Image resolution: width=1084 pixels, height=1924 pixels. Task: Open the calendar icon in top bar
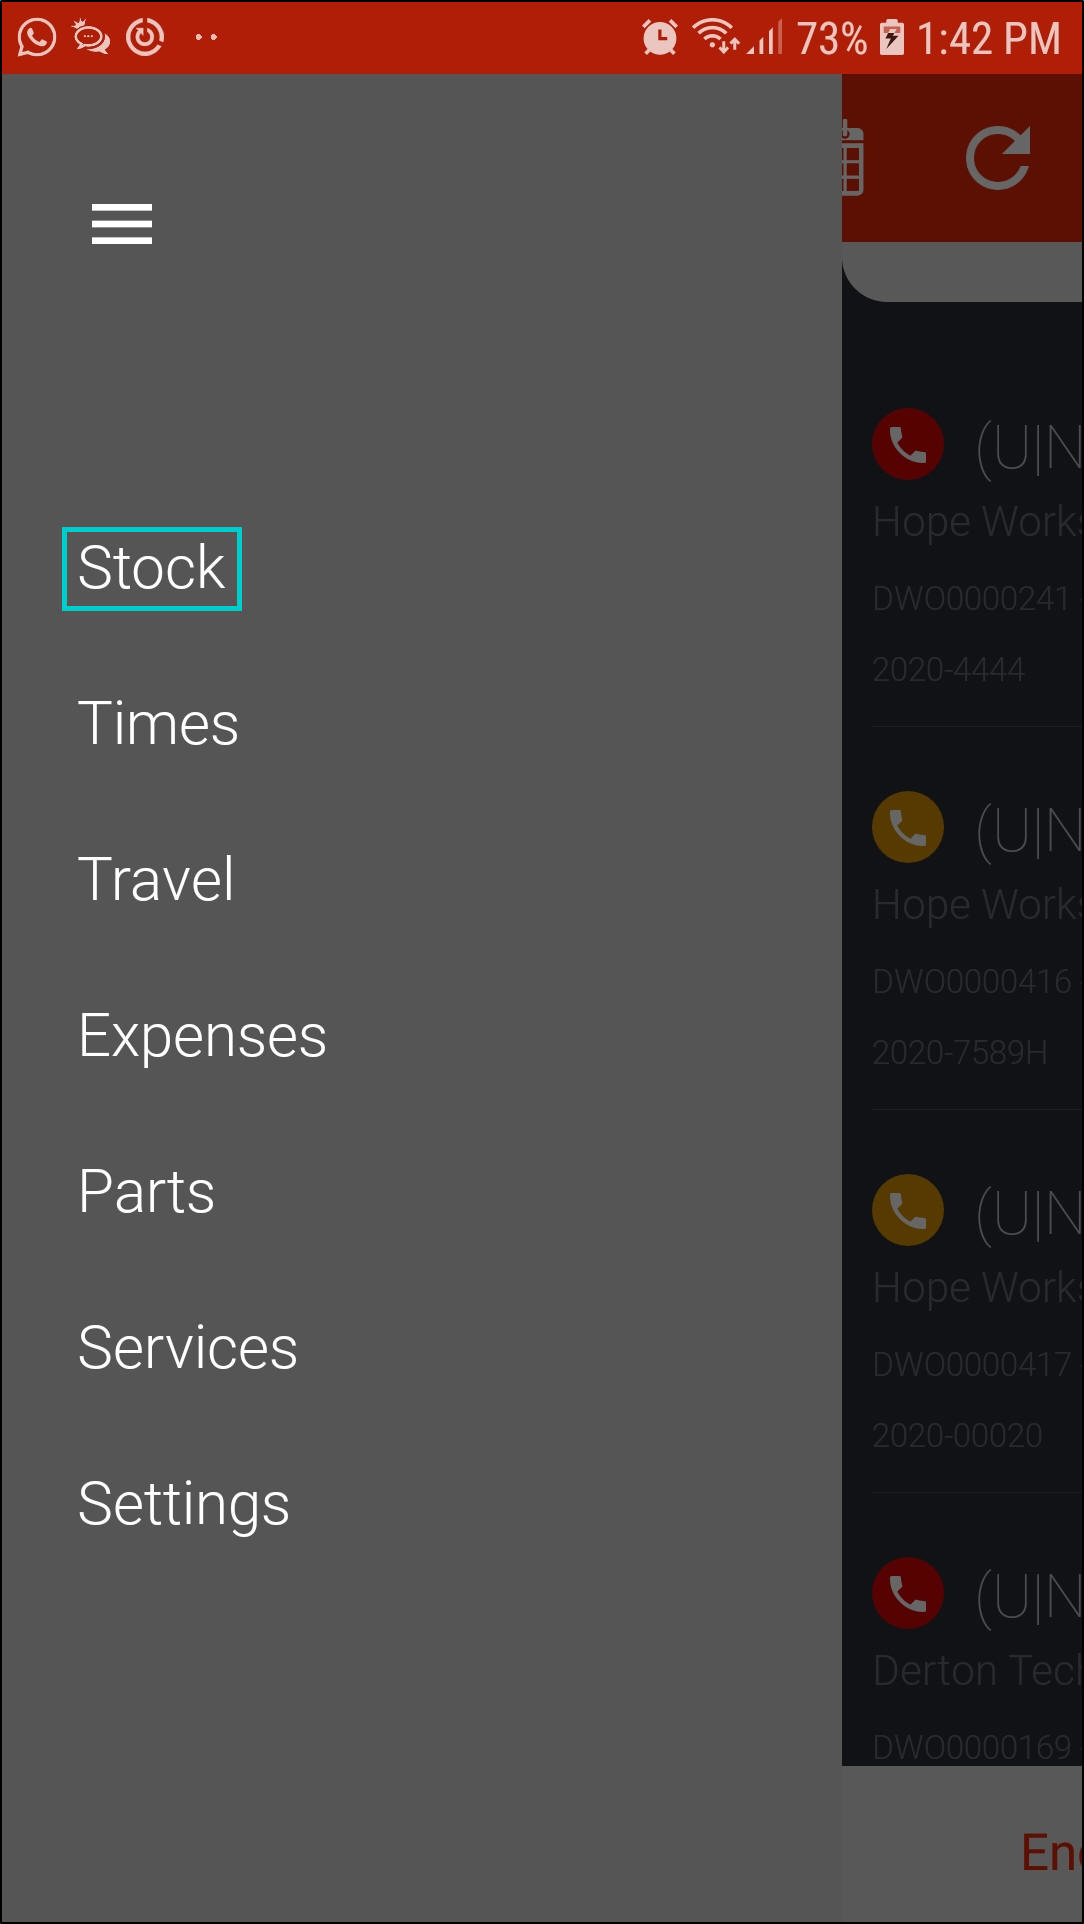pyautogui.click(x=852, y=158)
